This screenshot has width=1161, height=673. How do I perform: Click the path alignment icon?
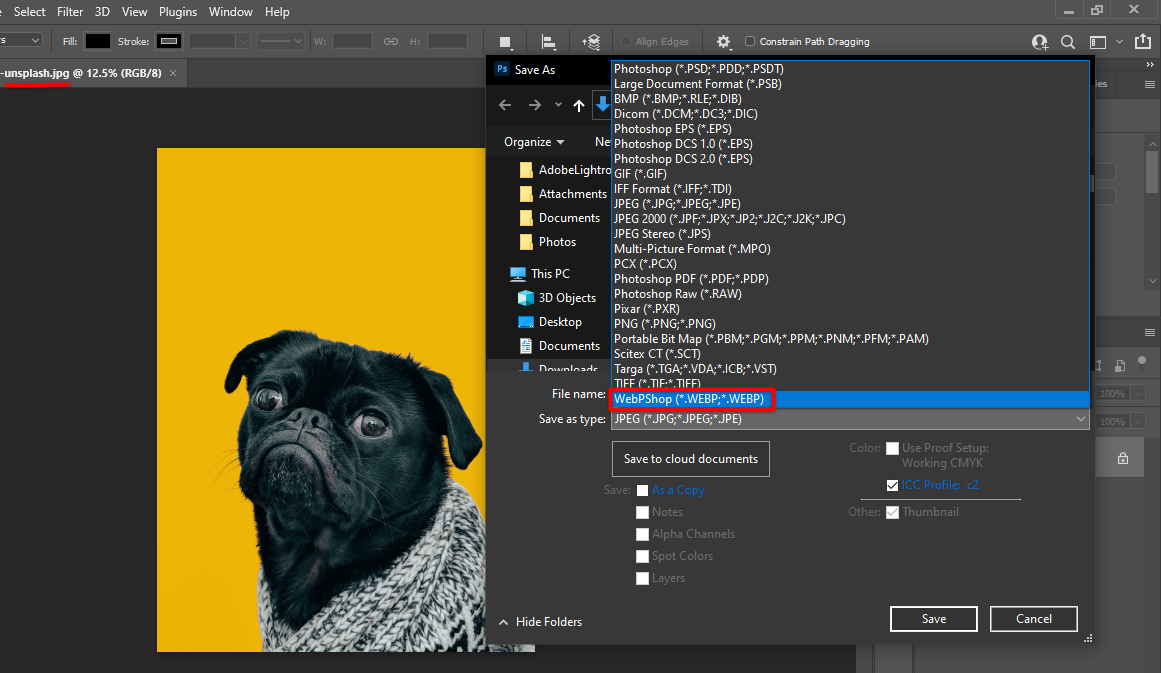pyautogui.click(x=549, y=42)
